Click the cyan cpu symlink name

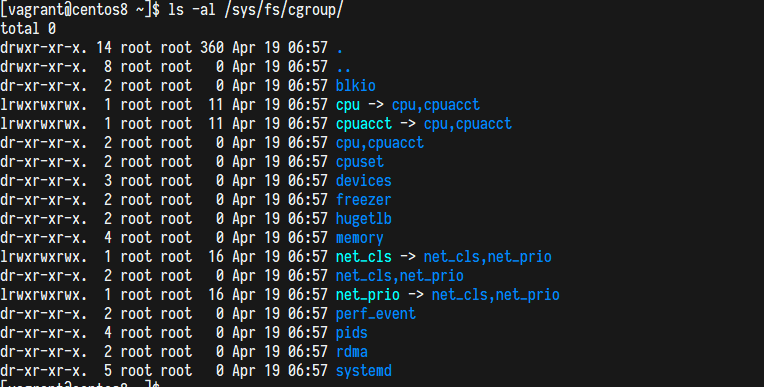(x=348, y=105)
